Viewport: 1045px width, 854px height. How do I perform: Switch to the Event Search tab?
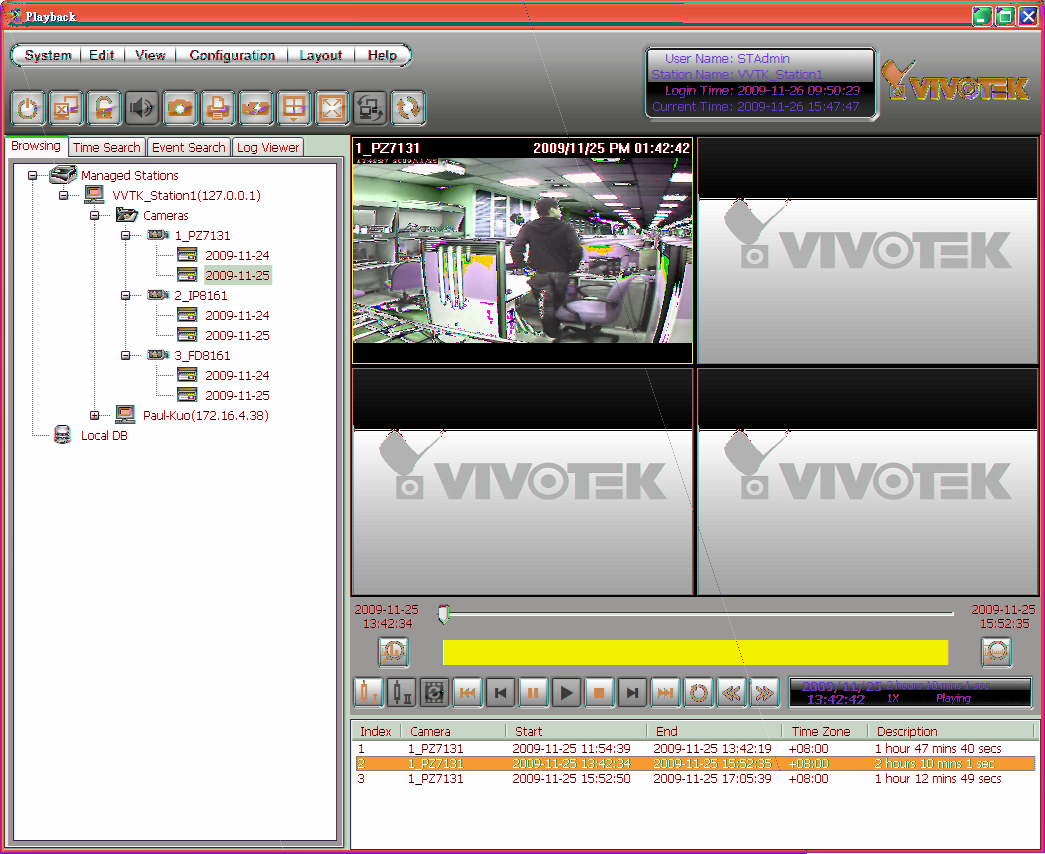pyautogui.click(x=189, y=147)
